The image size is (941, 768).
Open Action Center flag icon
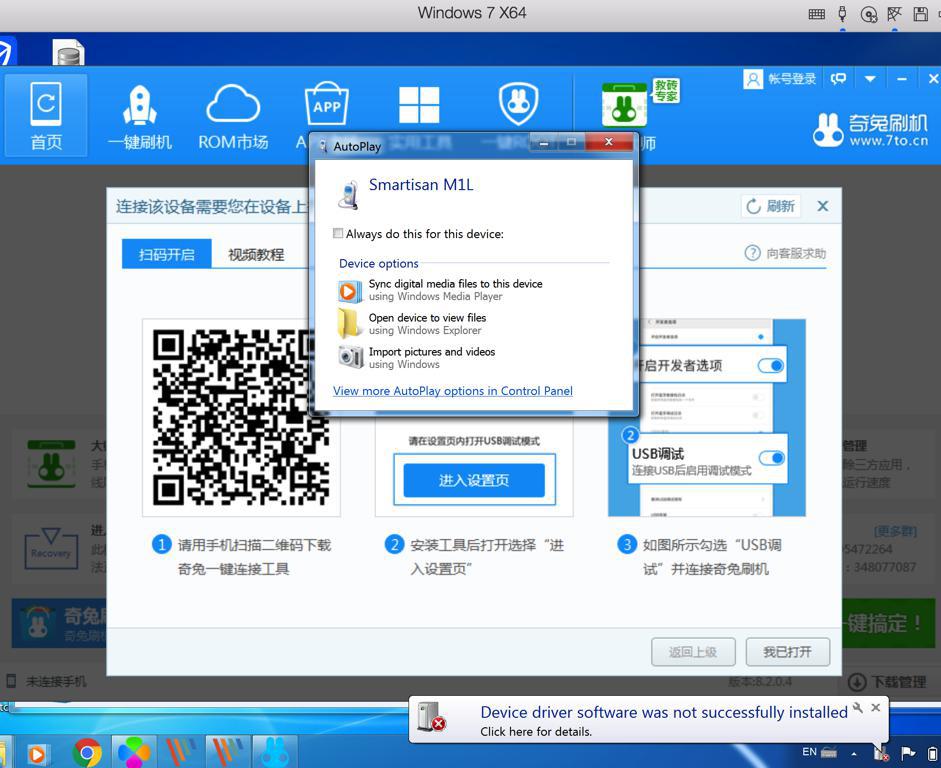[x=908, y=752]
